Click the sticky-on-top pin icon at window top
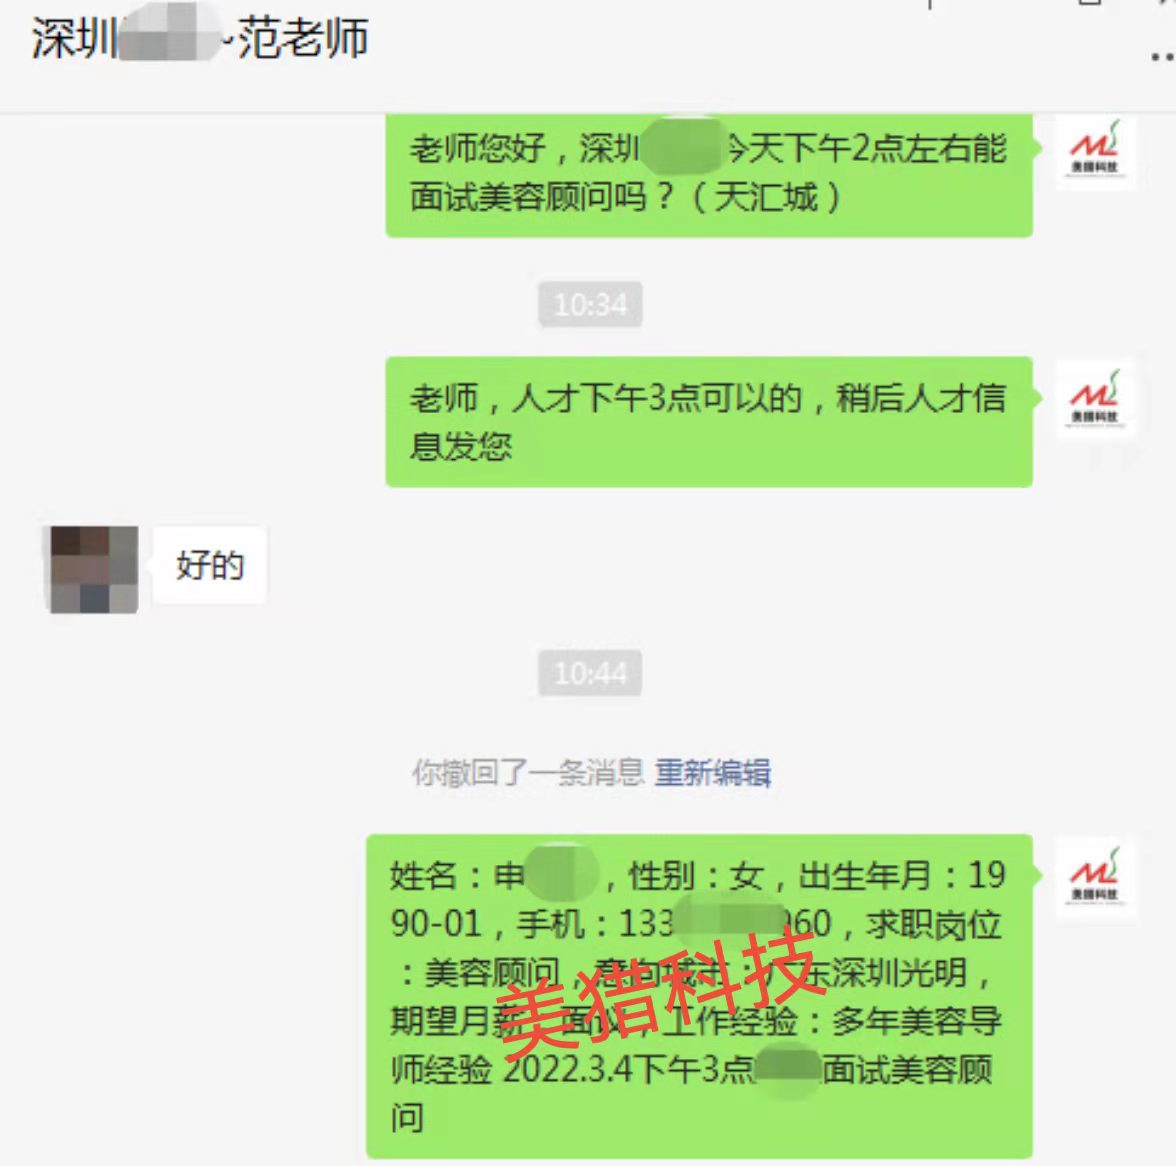The width and height of the screenshot is (1176, 1166). tap(930, 4)
